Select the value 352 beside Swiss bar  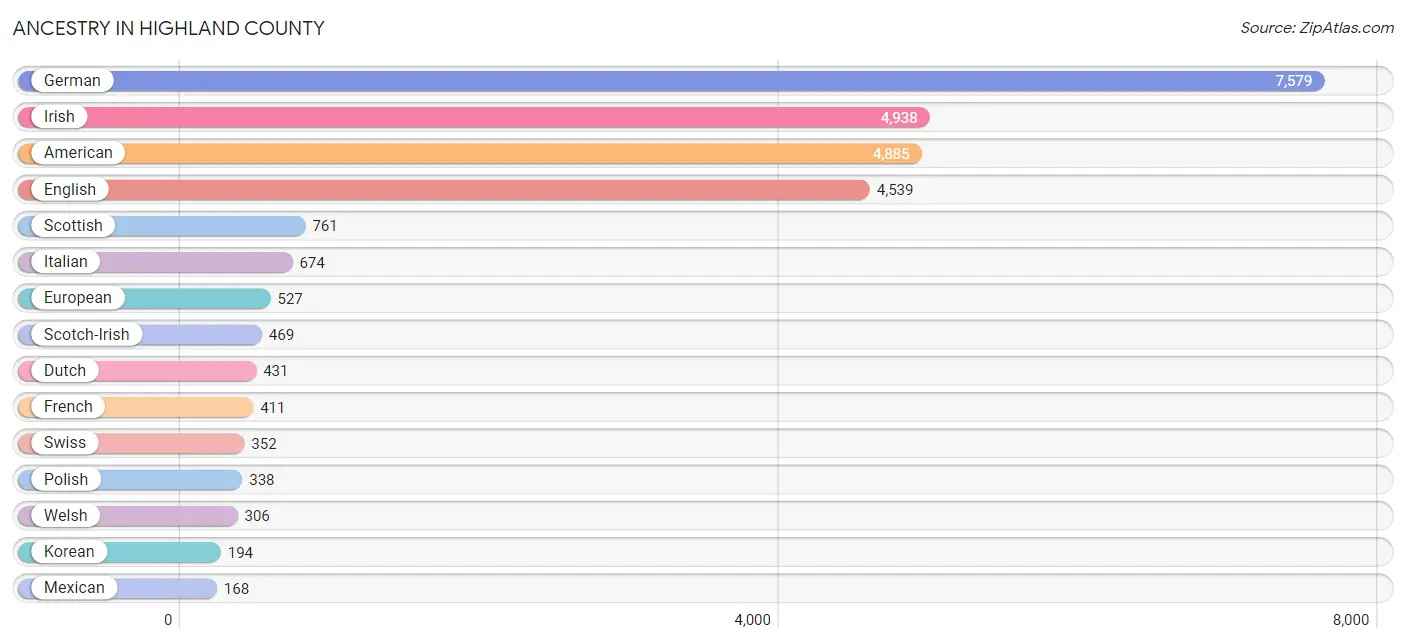point(264,444)
